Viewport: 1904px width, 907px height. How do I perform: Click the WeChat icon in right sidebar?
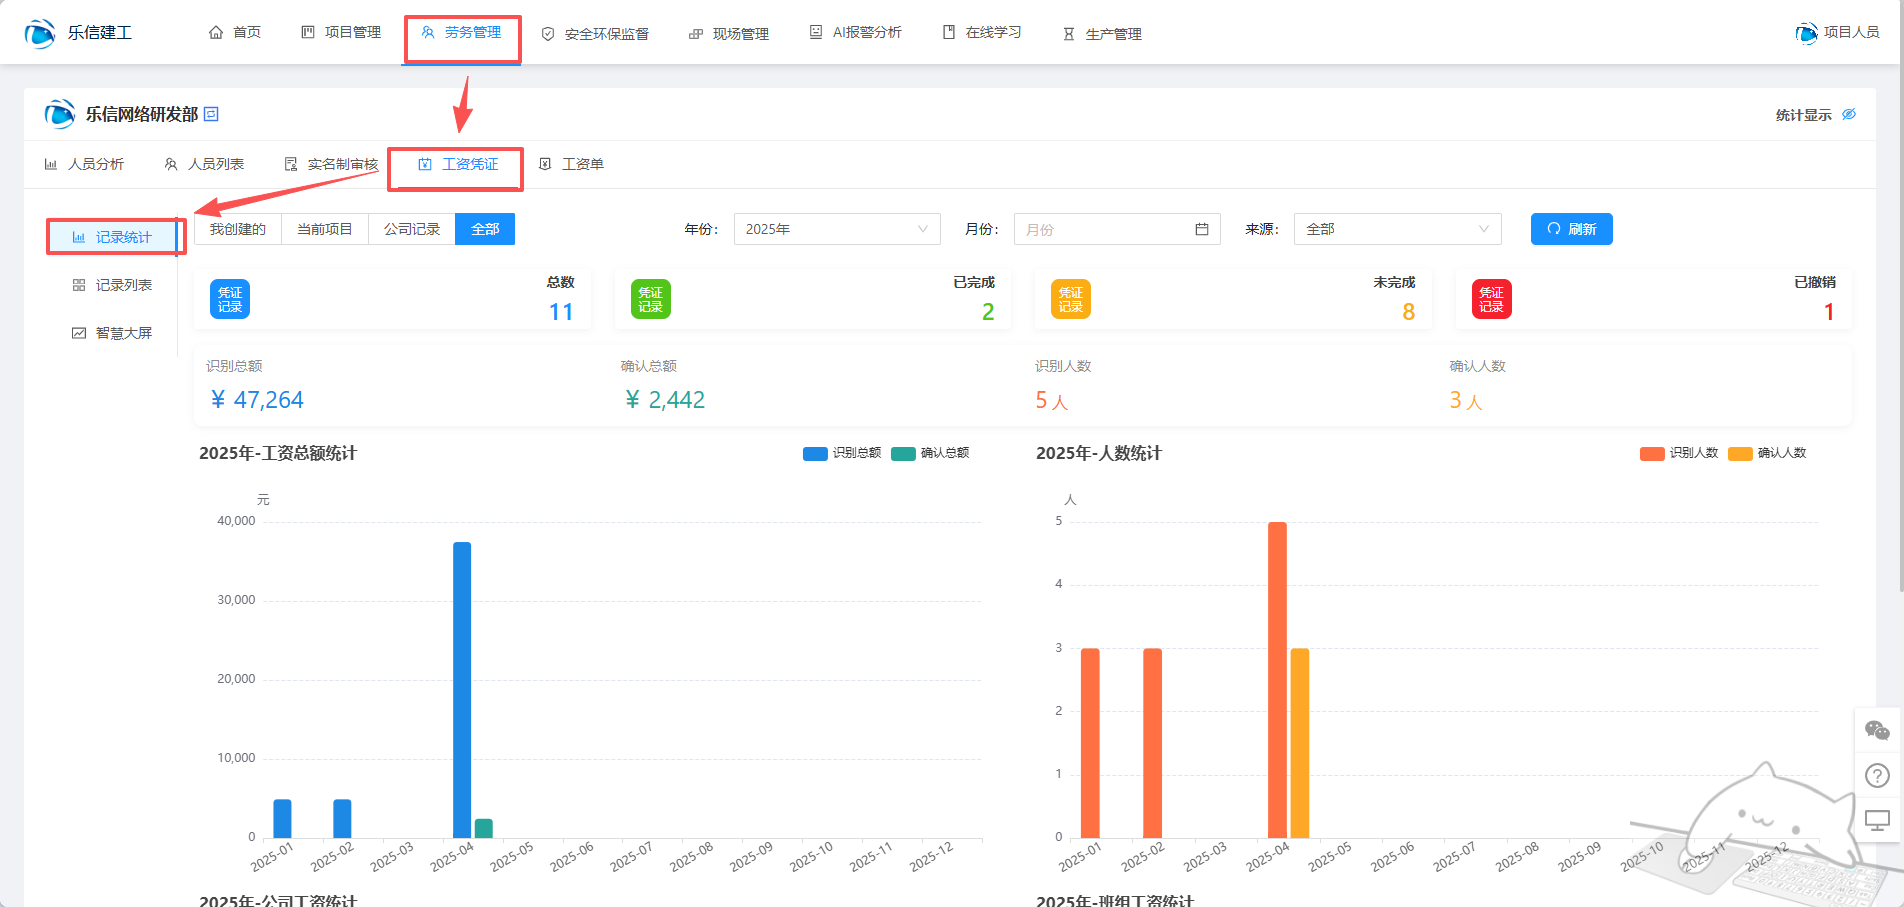click(1877, 731)
